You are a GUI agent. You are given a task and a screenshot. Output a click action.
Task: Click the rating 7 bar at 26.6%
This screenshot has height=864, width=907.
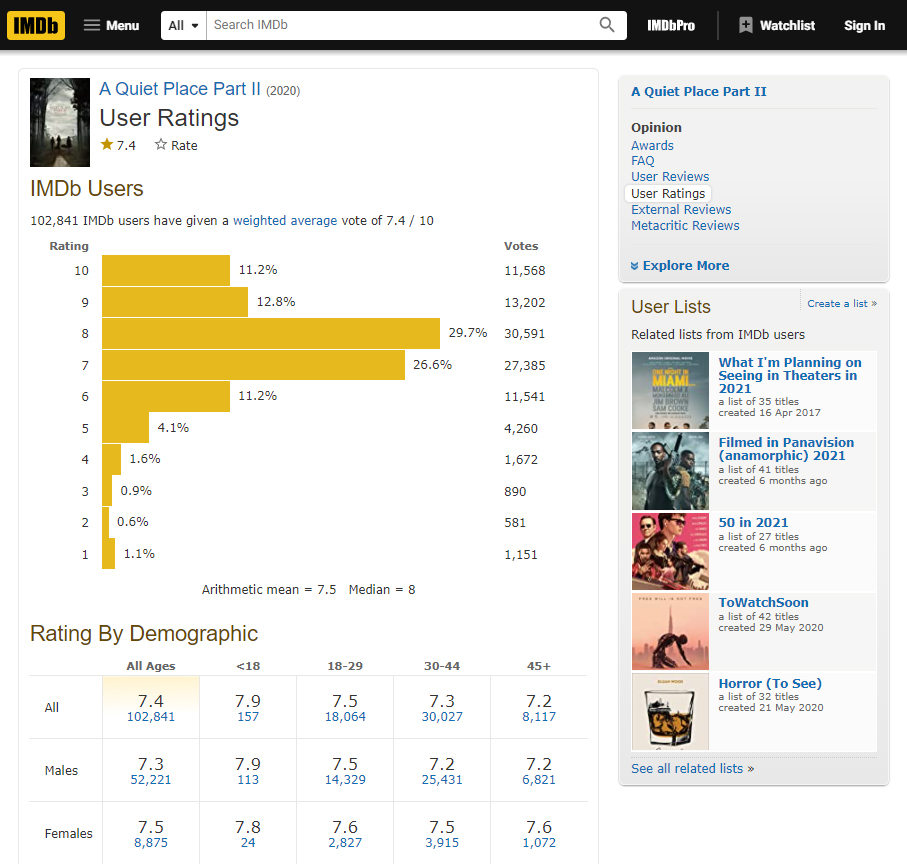pos(253,365)
